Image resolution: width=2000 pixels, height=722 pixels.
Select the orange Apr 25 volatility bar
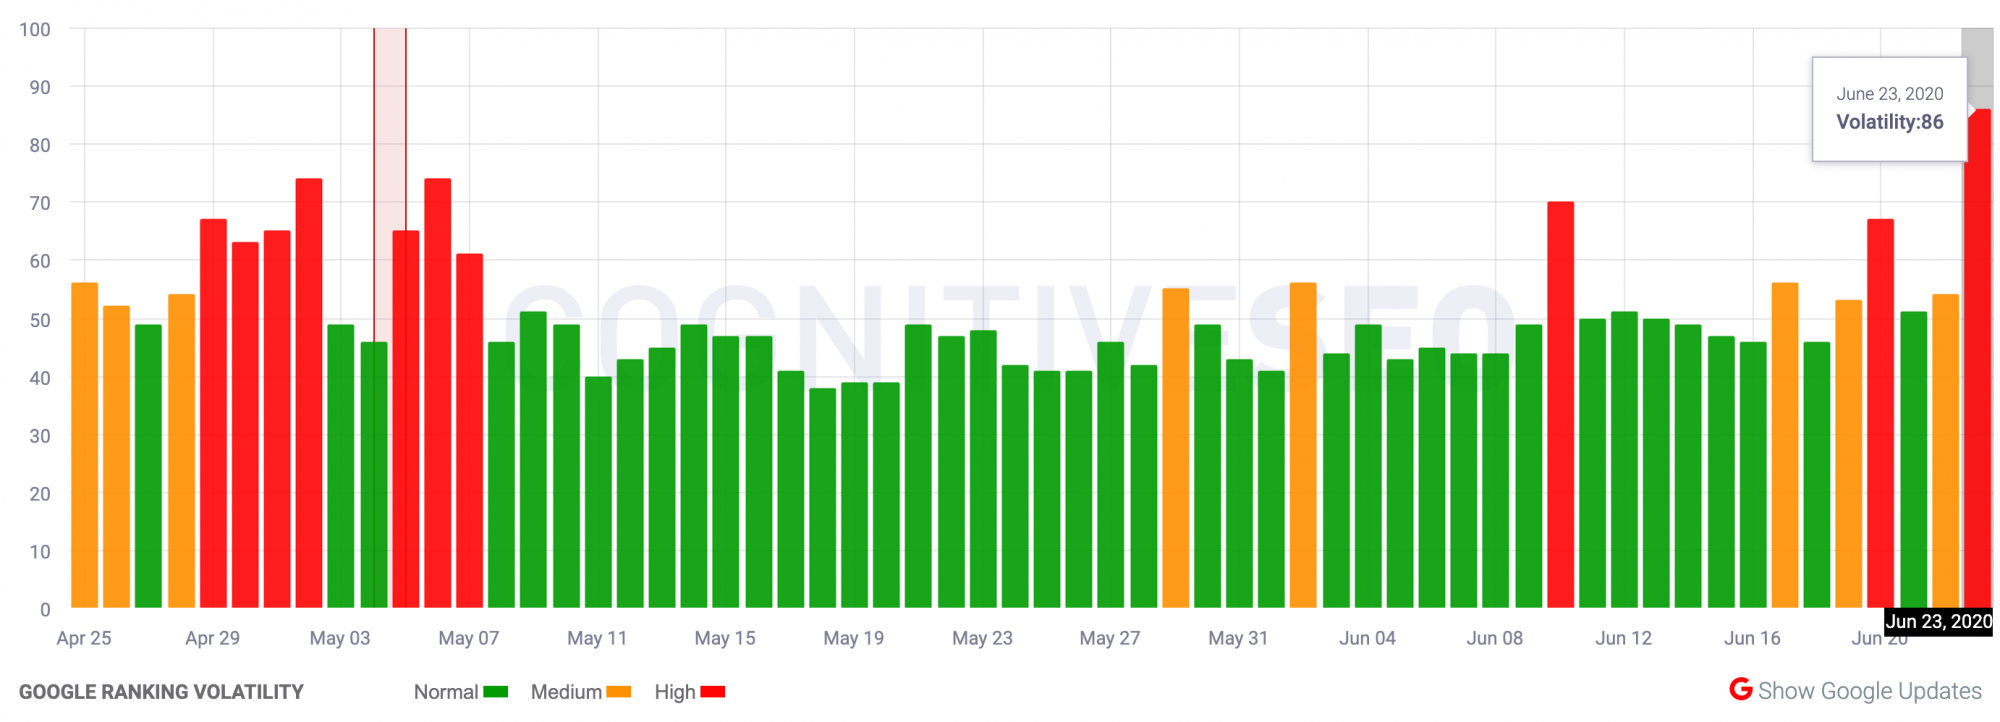pos(85,445)
